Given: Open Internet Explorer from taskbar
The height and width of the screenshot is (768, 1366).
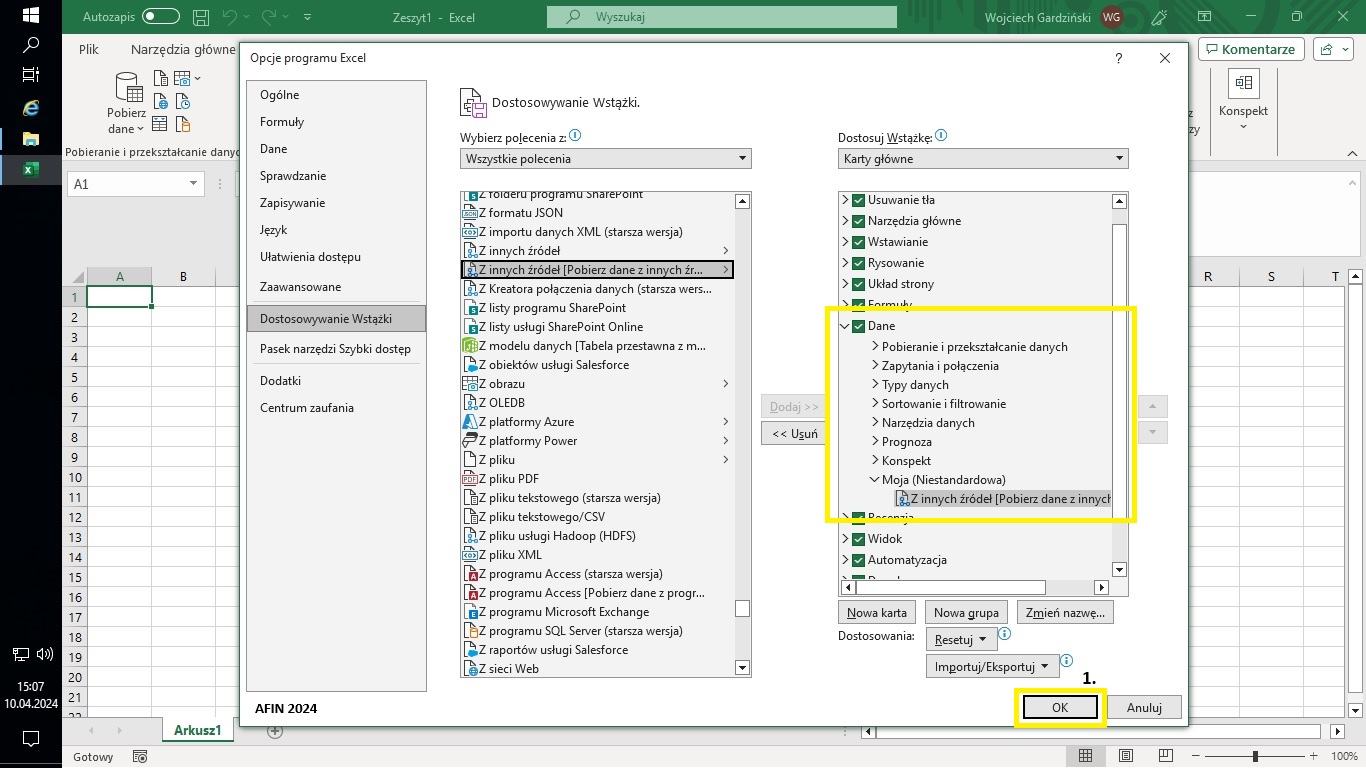Looking at the screenshot, I should point(30,106).
